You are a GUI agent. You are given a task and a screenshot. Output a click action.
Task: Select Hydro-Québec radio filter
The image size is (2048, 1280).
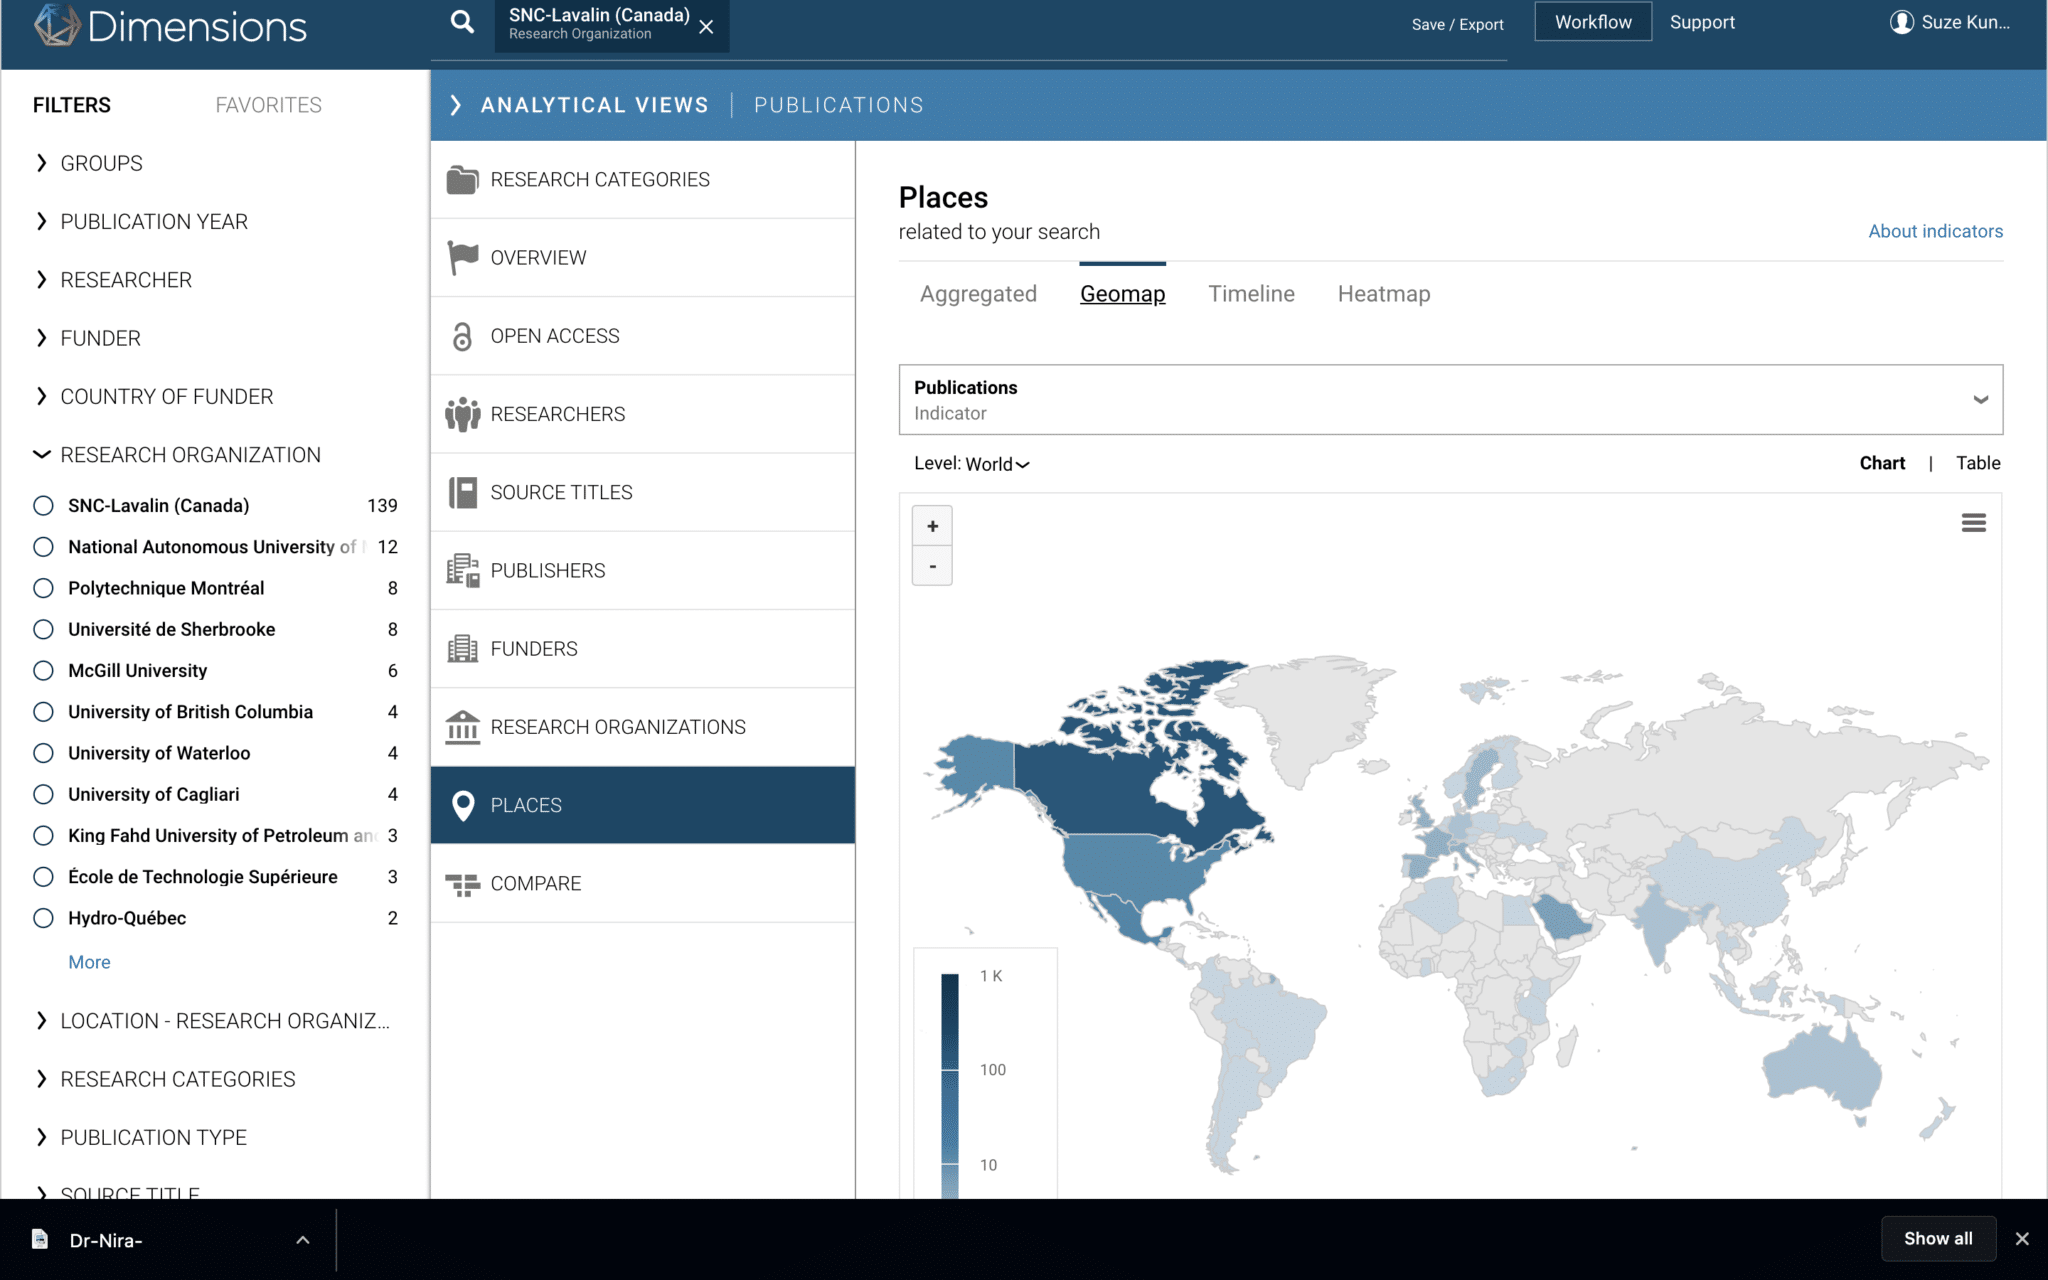point(43,918)
